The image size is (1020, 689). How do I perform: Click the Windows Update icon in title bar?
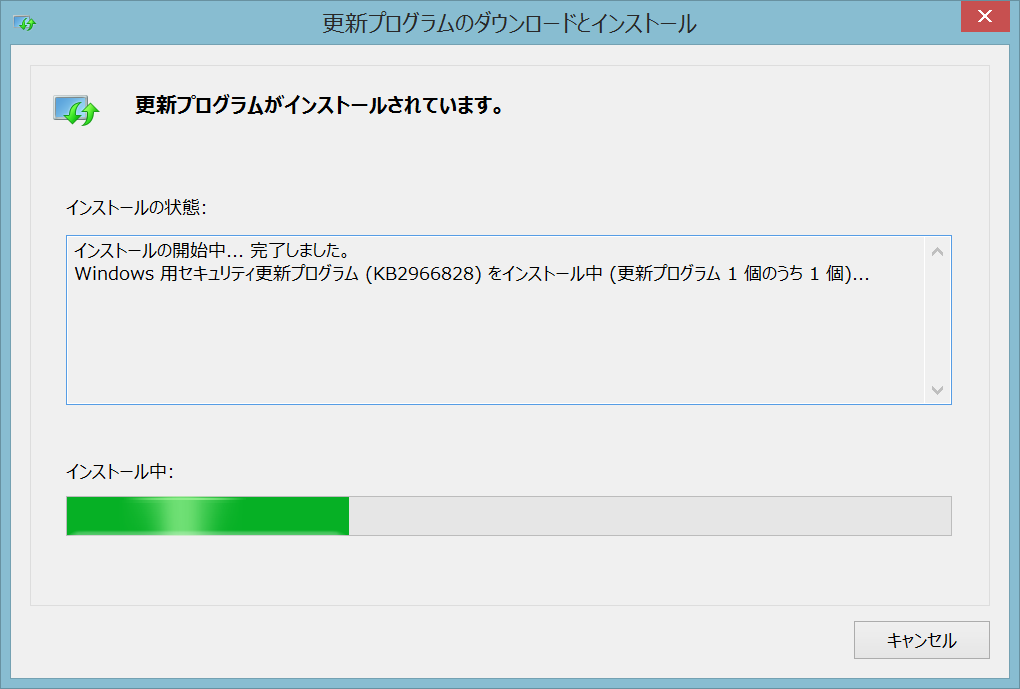click(25, 23)
